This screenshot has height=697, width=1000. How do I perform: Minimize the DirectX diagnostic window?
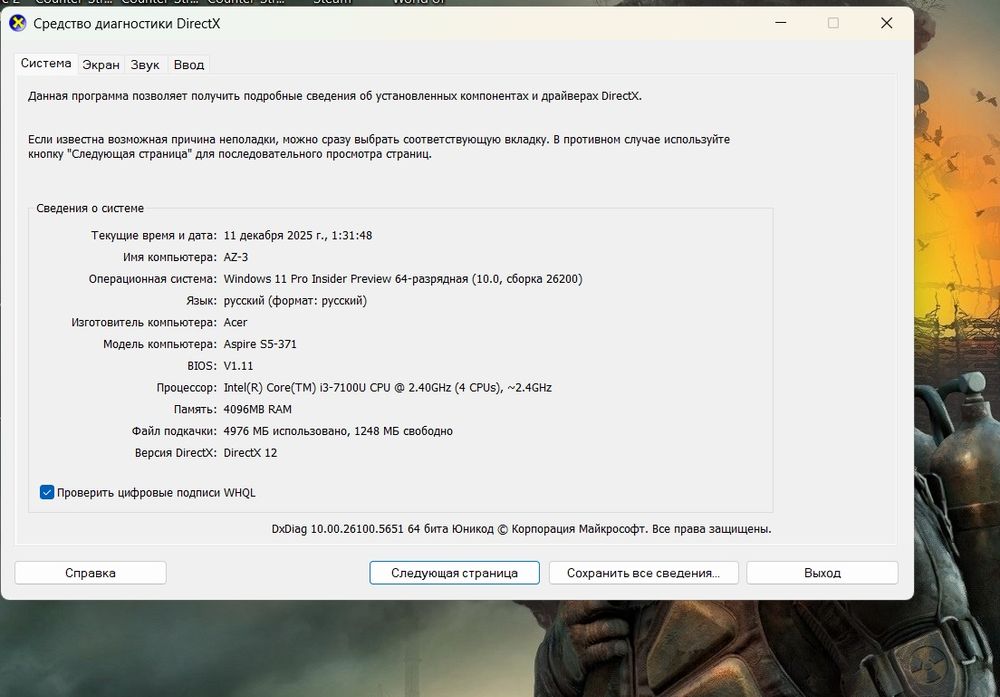click(781, 23)
